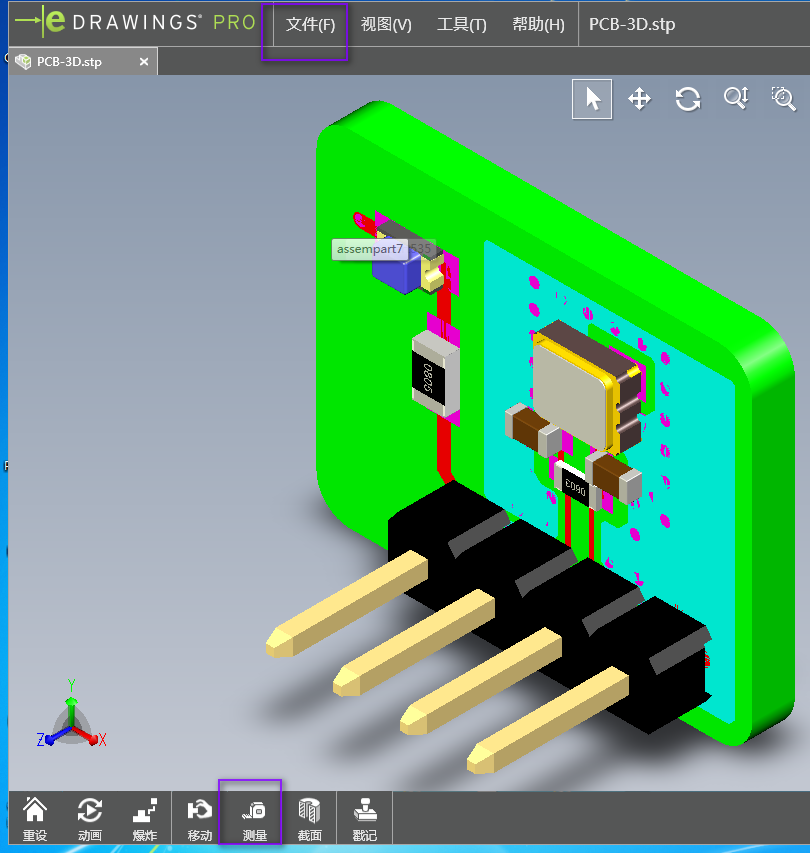Use the Zoom to Area tool

coord(783,98)
